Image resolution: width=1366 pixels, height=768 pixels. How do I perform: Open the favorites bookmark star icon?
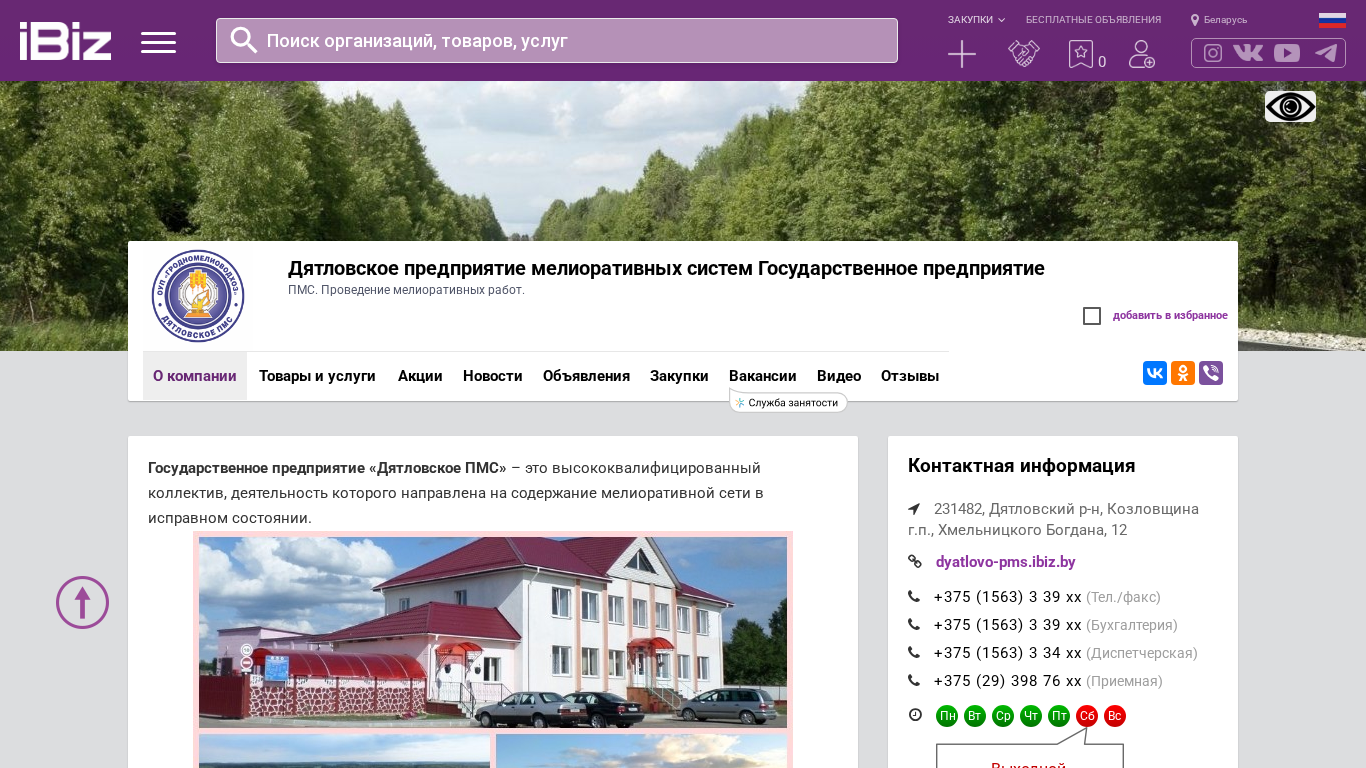(1081, 54)
